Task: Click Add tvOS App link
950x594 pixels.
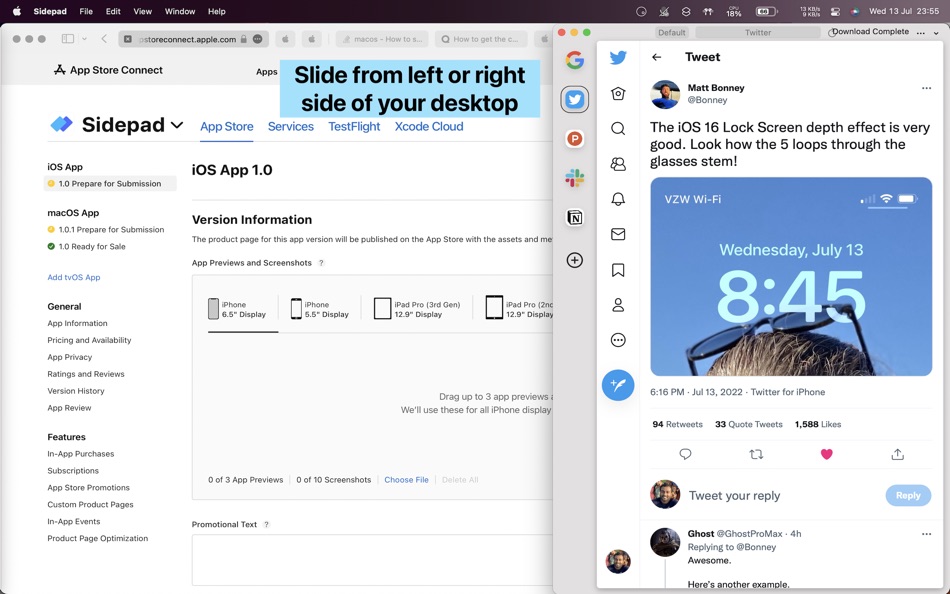Action: pyautogui.click(x=74, y=277)
